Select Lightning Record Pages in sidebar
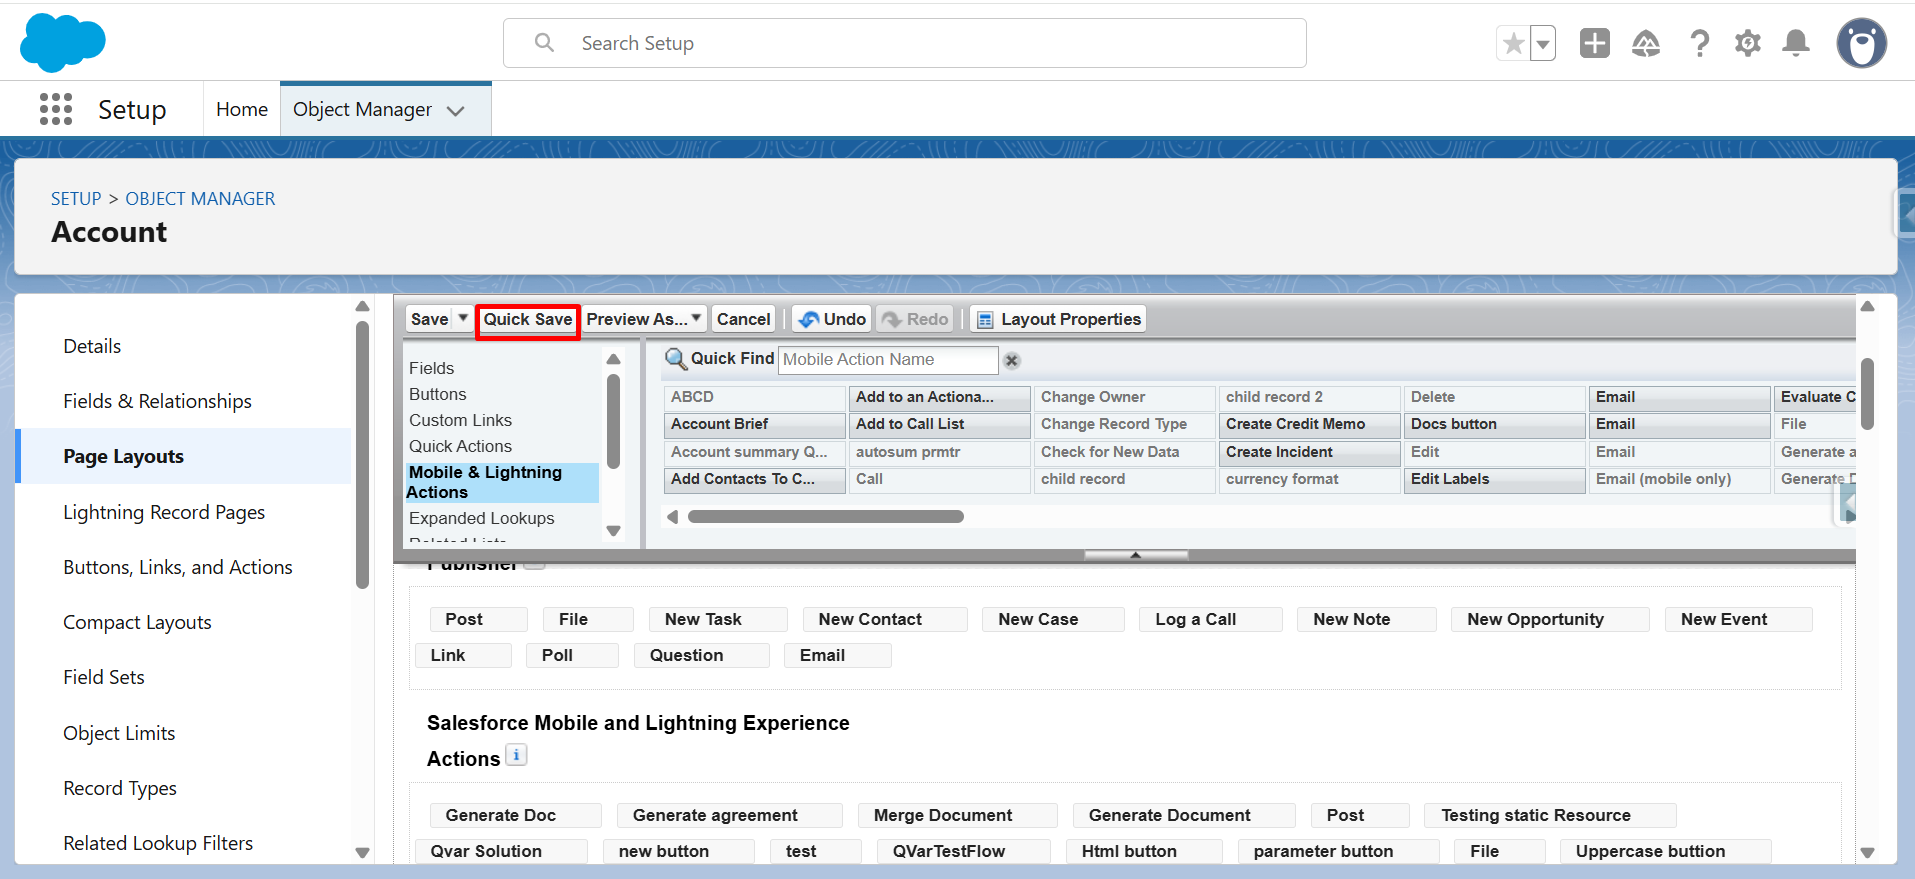The height and width of the screenshot is (879, 1915). click(164, 512)
